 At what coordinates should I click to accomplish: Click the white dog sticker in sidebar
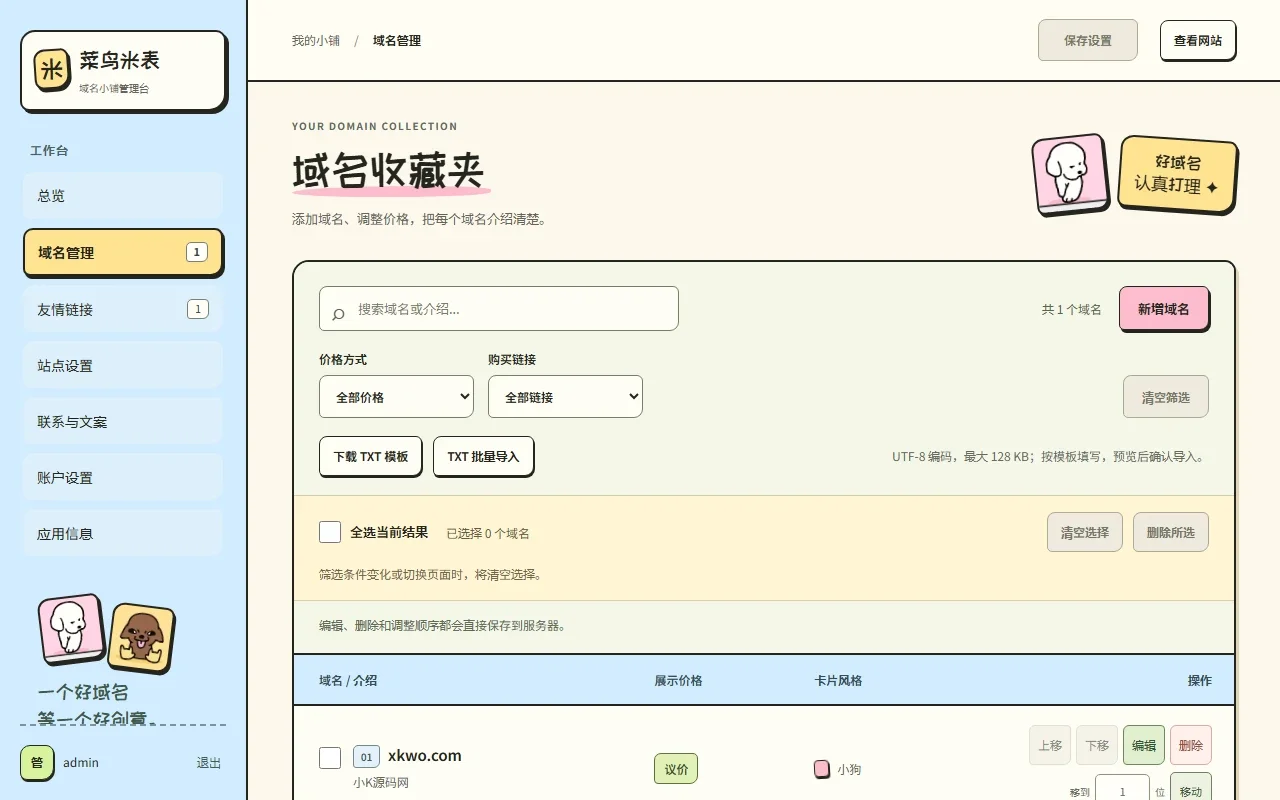pyautogui.click(x=71, y=629)
